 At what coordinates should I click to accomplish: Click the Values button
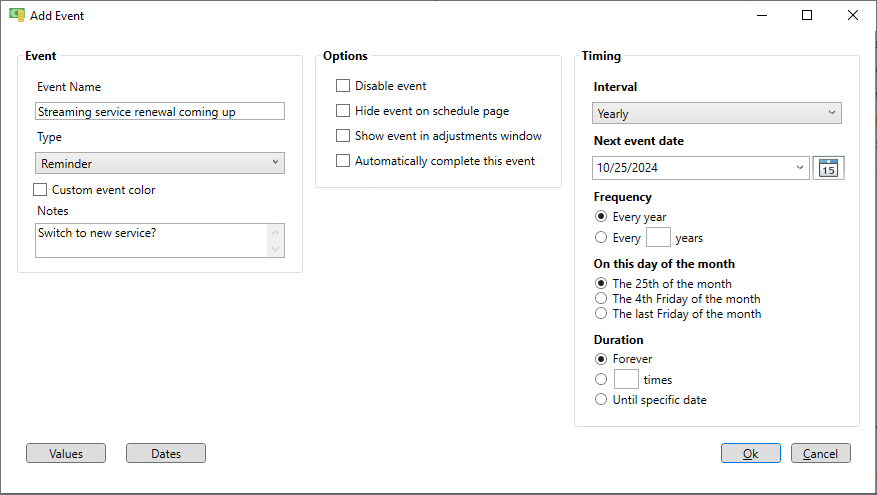click(x=66, y=454)
